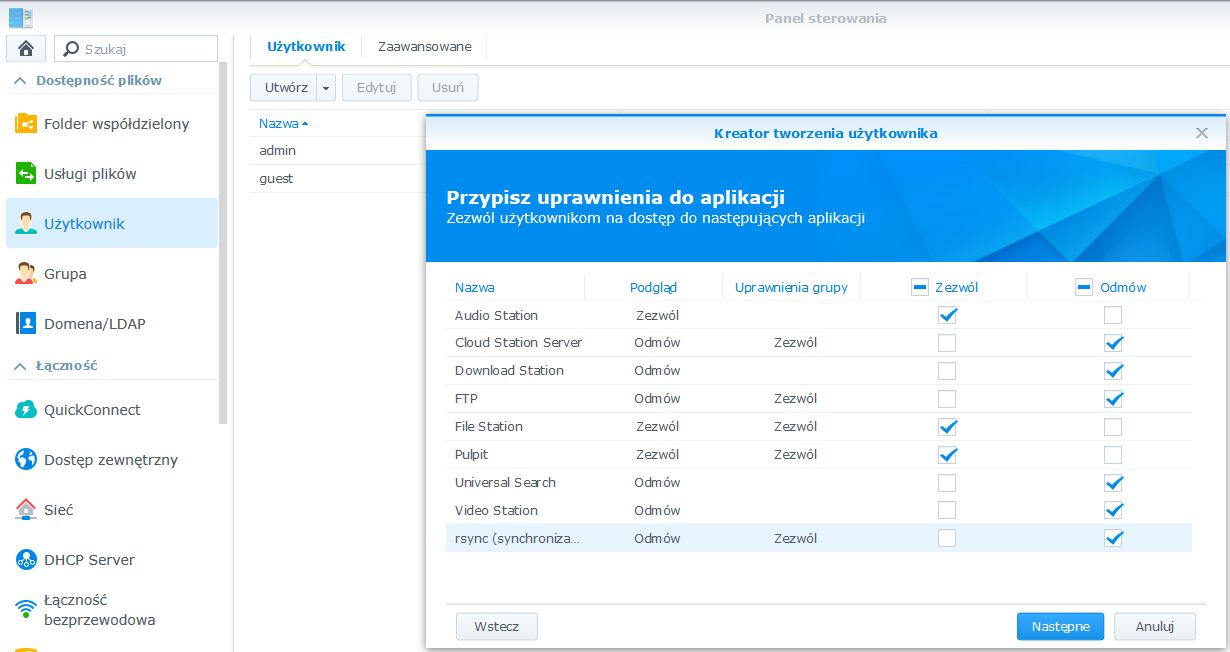This screenshot has height=652, width=1230.
Task: Select the Cloud Station Server row name
Action: click(518, 343)
